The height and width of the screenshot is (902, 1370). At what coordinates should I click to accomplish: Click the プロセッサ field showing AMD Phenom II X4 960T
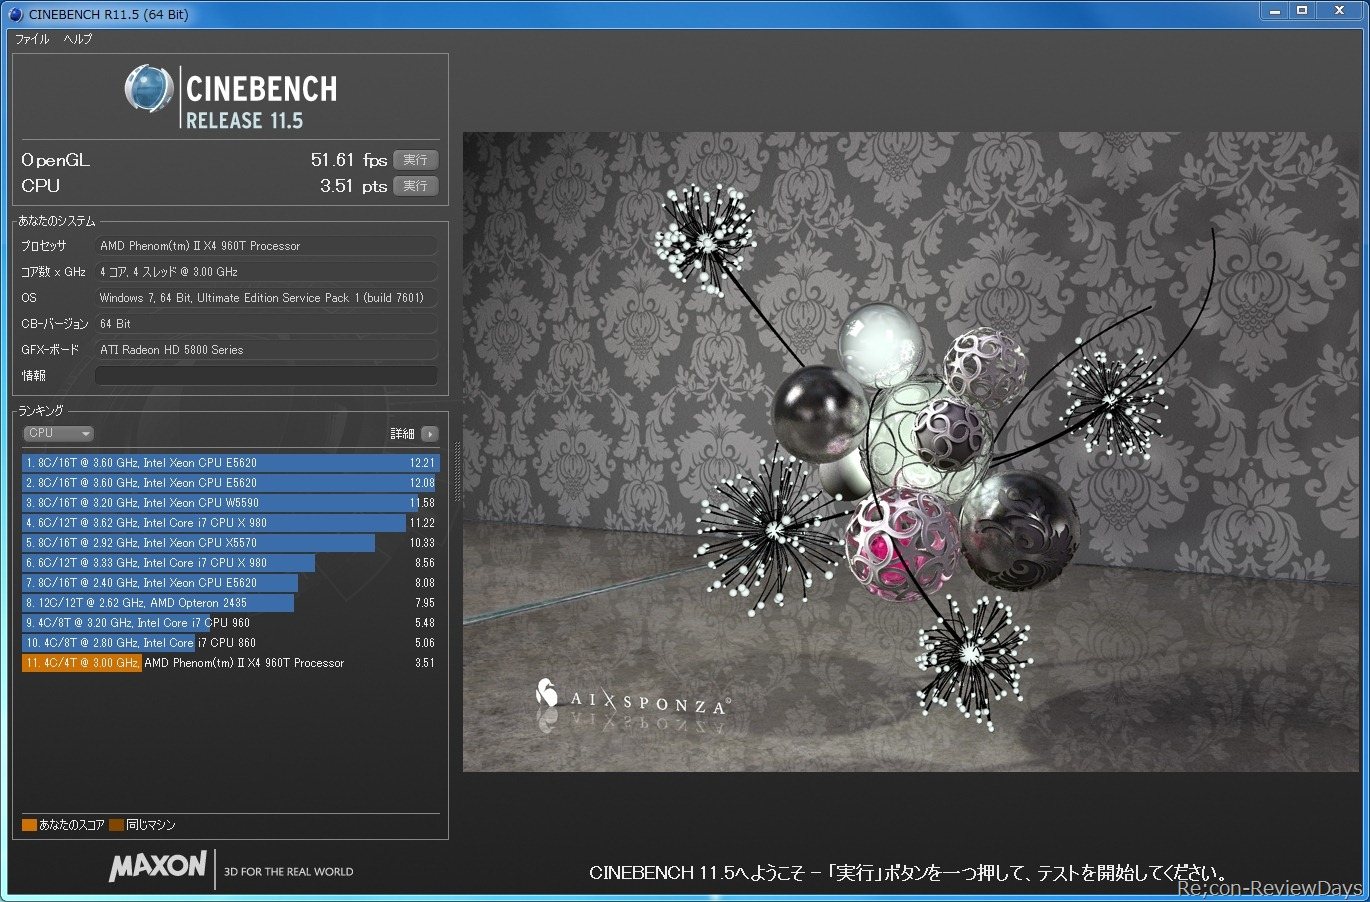point(266,246)
